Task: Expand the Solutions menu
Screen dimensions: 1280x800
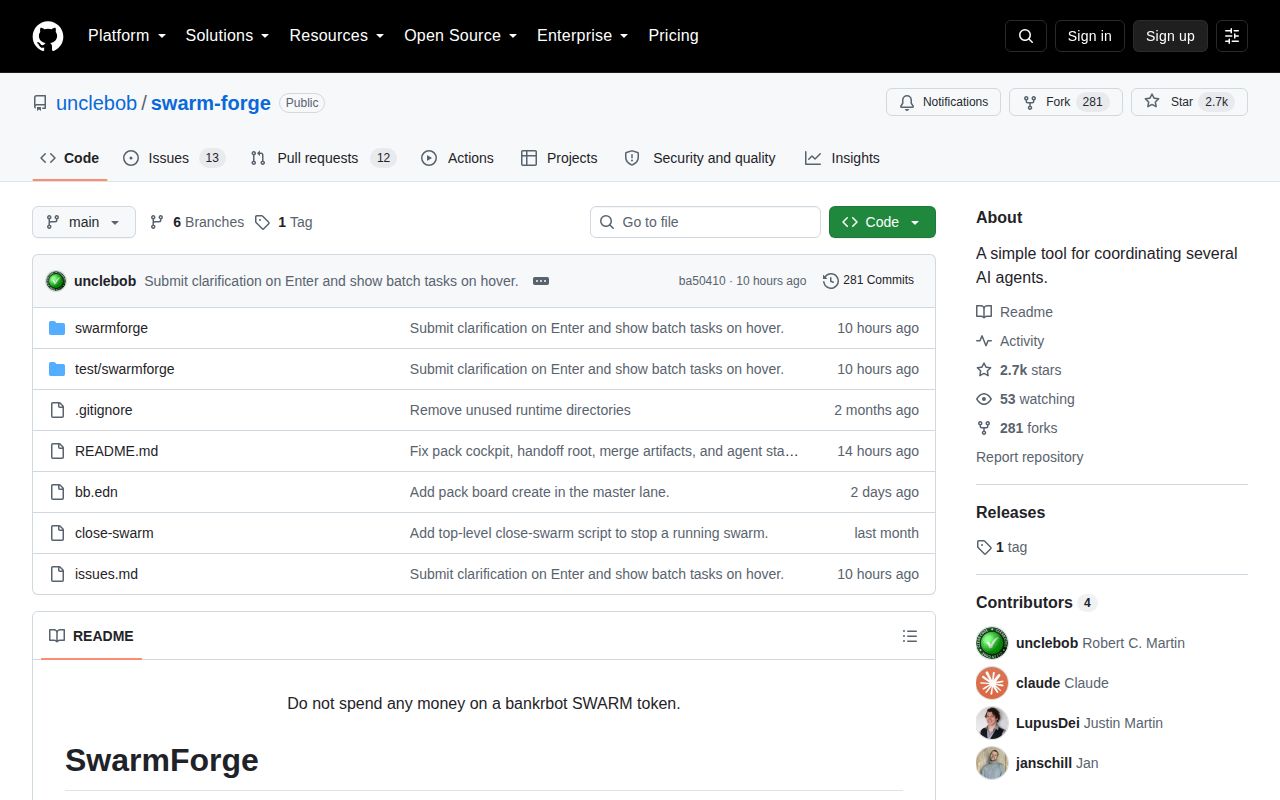Action: (x=227, y=36)
